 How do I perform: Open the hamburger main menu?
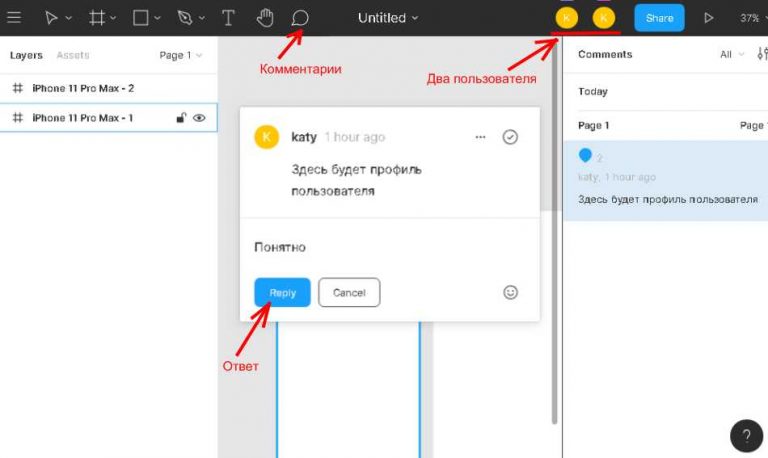(x=14, y=18)
